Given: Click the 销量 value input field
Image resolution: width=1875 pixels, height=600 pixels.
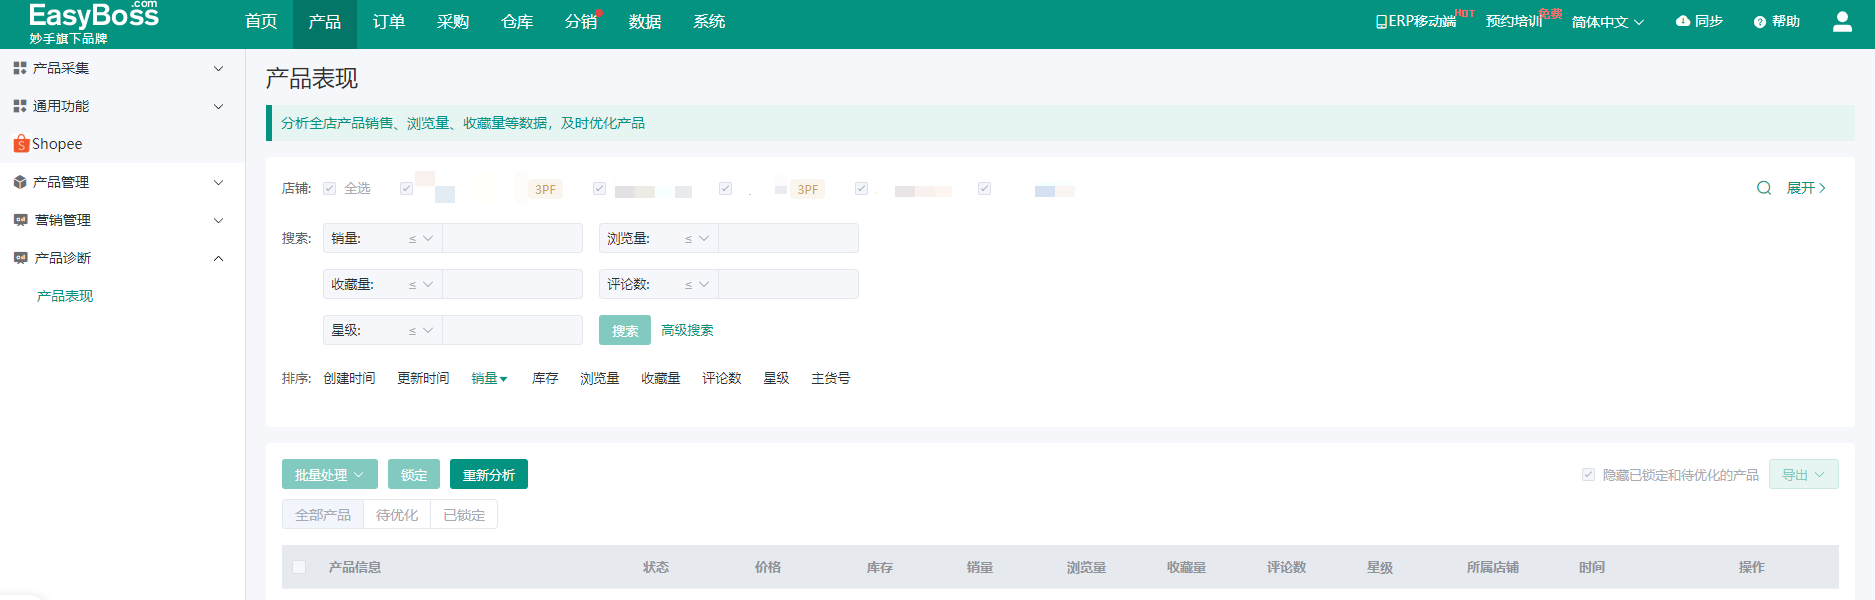Looking at the screenshot, I should pyautogui.click(x=512, y=238).
